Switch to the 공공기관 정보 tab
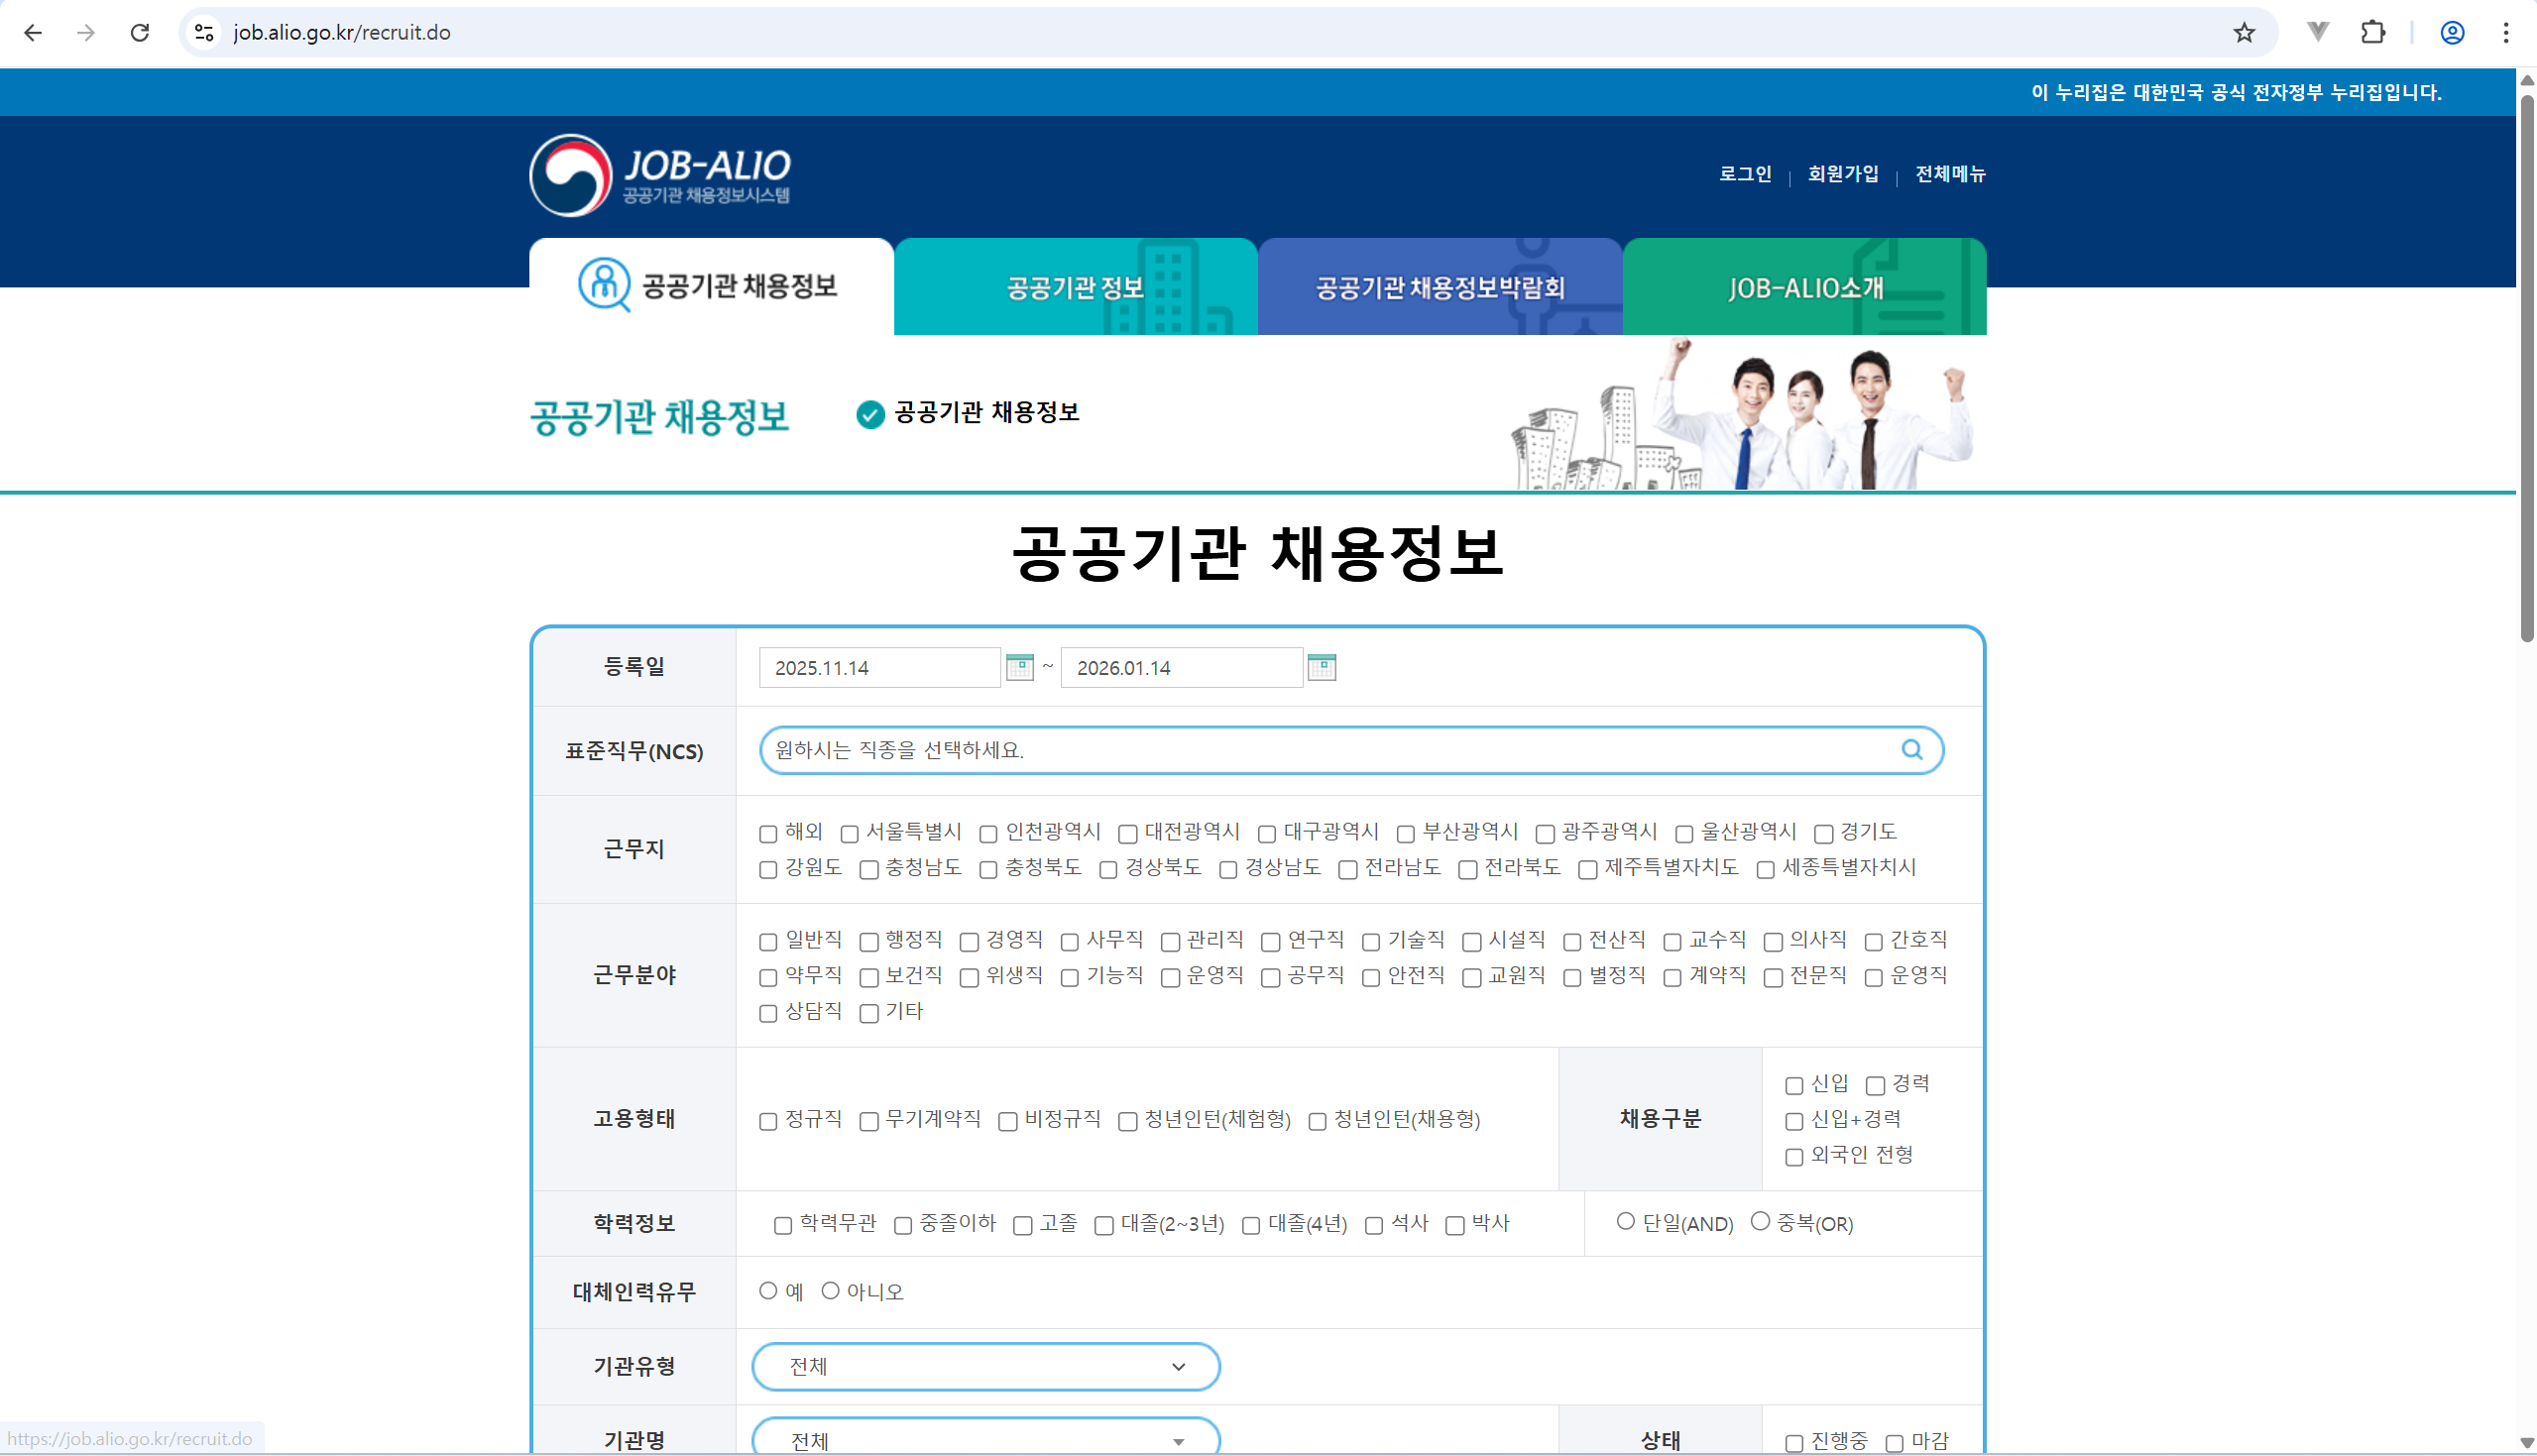This screenshot has width=2537, height=1456. pyautogui.click(x=1074, y=287)
